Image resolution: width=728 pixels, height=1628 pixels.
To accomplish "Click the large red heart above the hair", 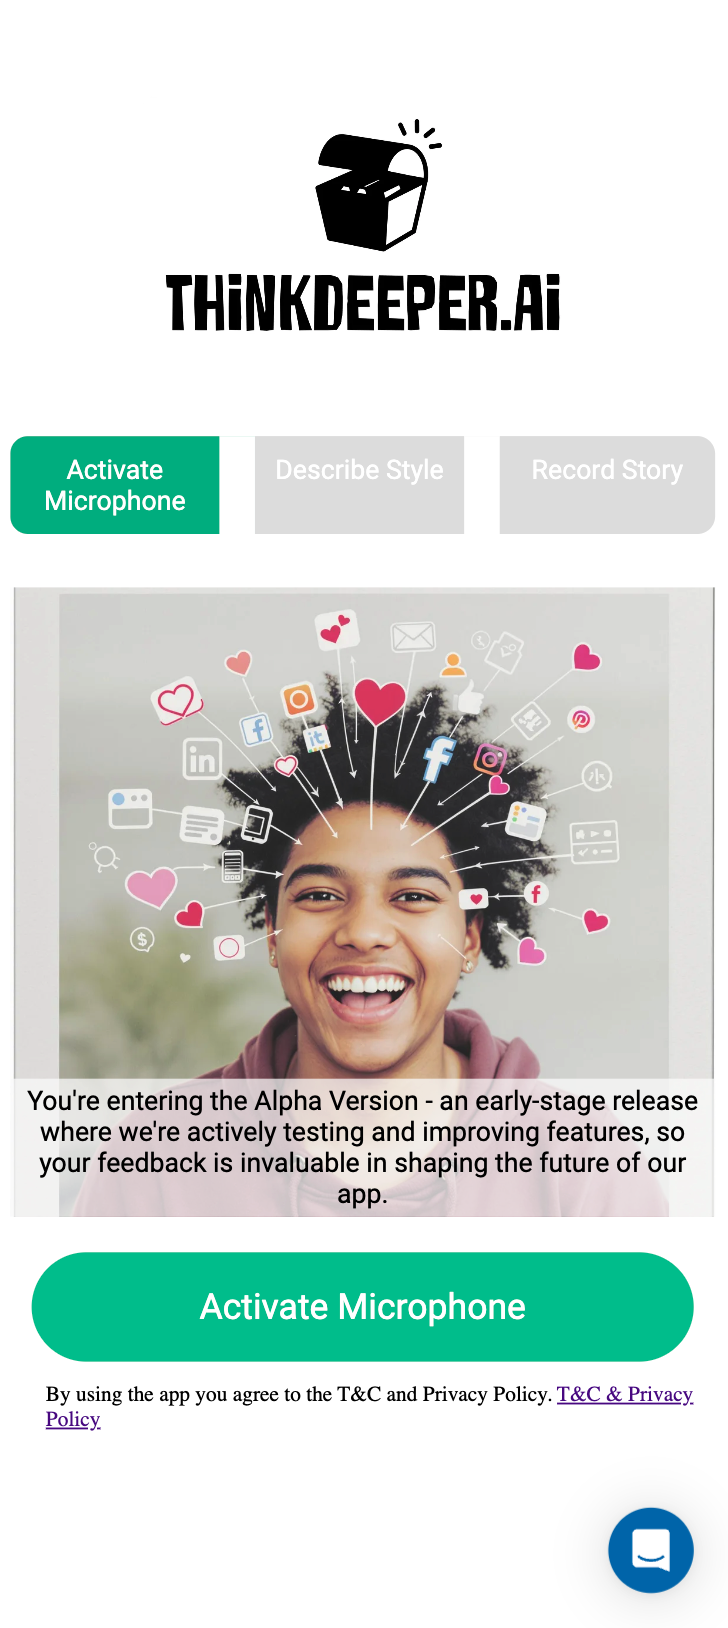I will [379, 702].
